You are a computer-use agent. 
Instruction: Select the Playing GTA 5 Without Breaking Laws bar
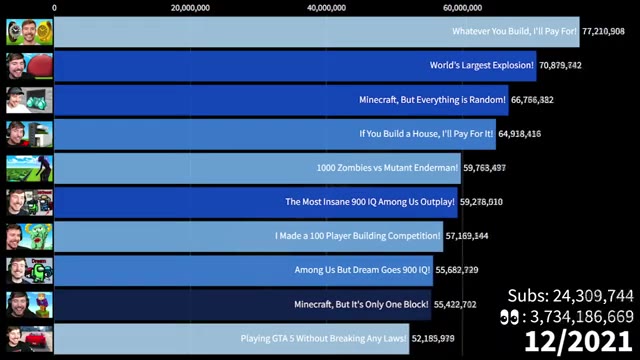(x=232, y=339)
